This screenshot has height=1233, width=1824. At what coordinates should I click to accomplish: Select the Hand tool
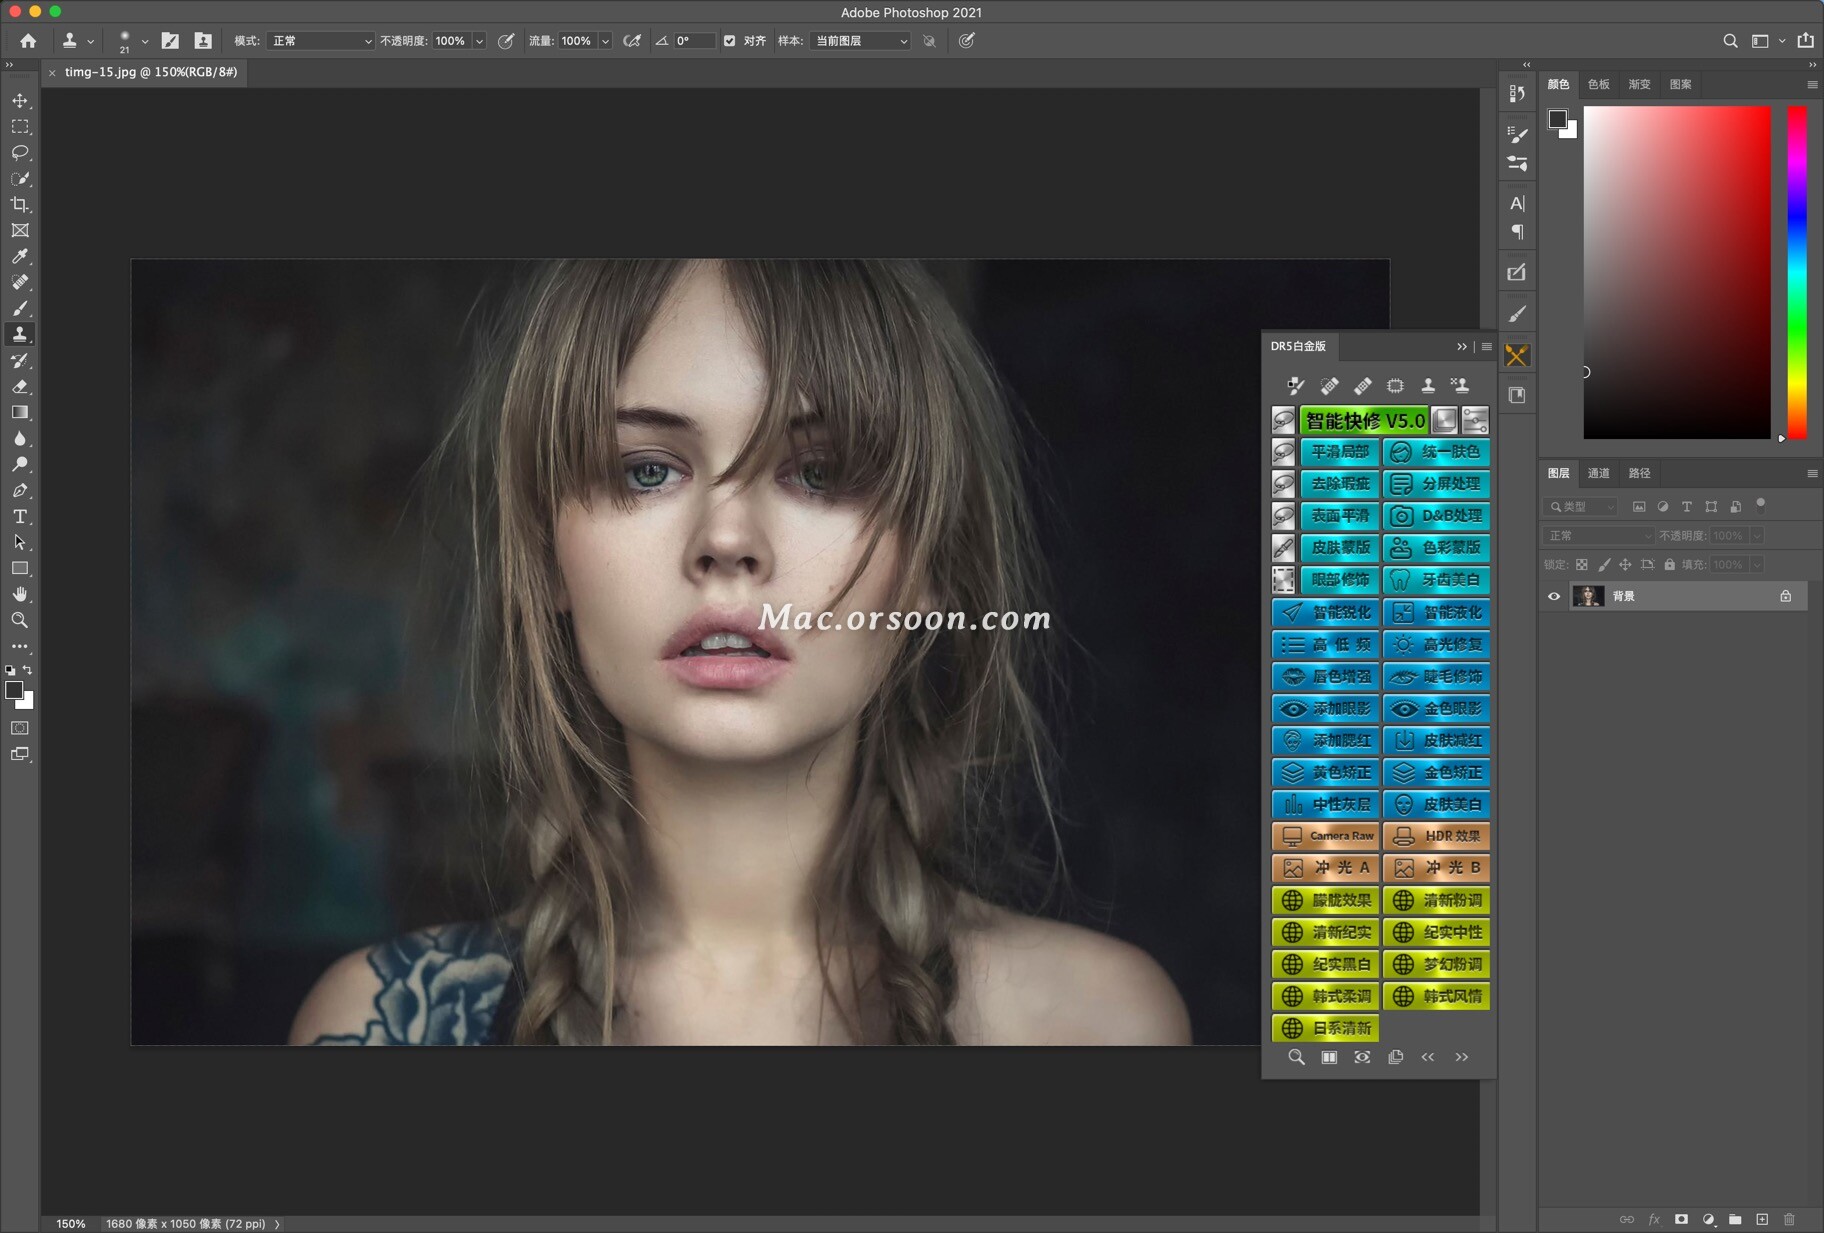(20, 594)
